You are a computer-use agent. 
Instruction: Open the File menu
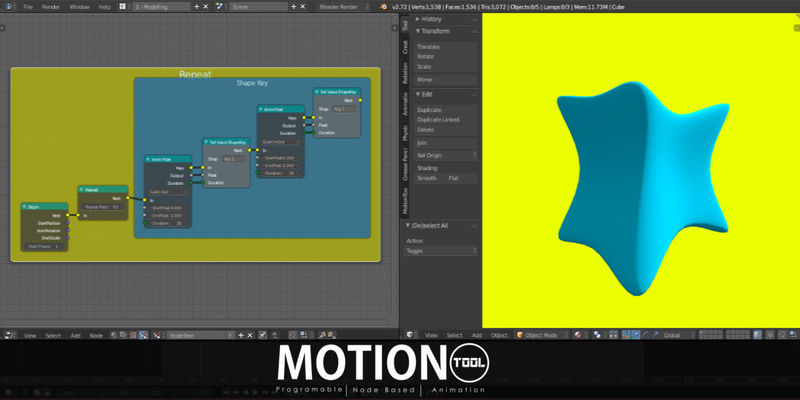(29, 7)
